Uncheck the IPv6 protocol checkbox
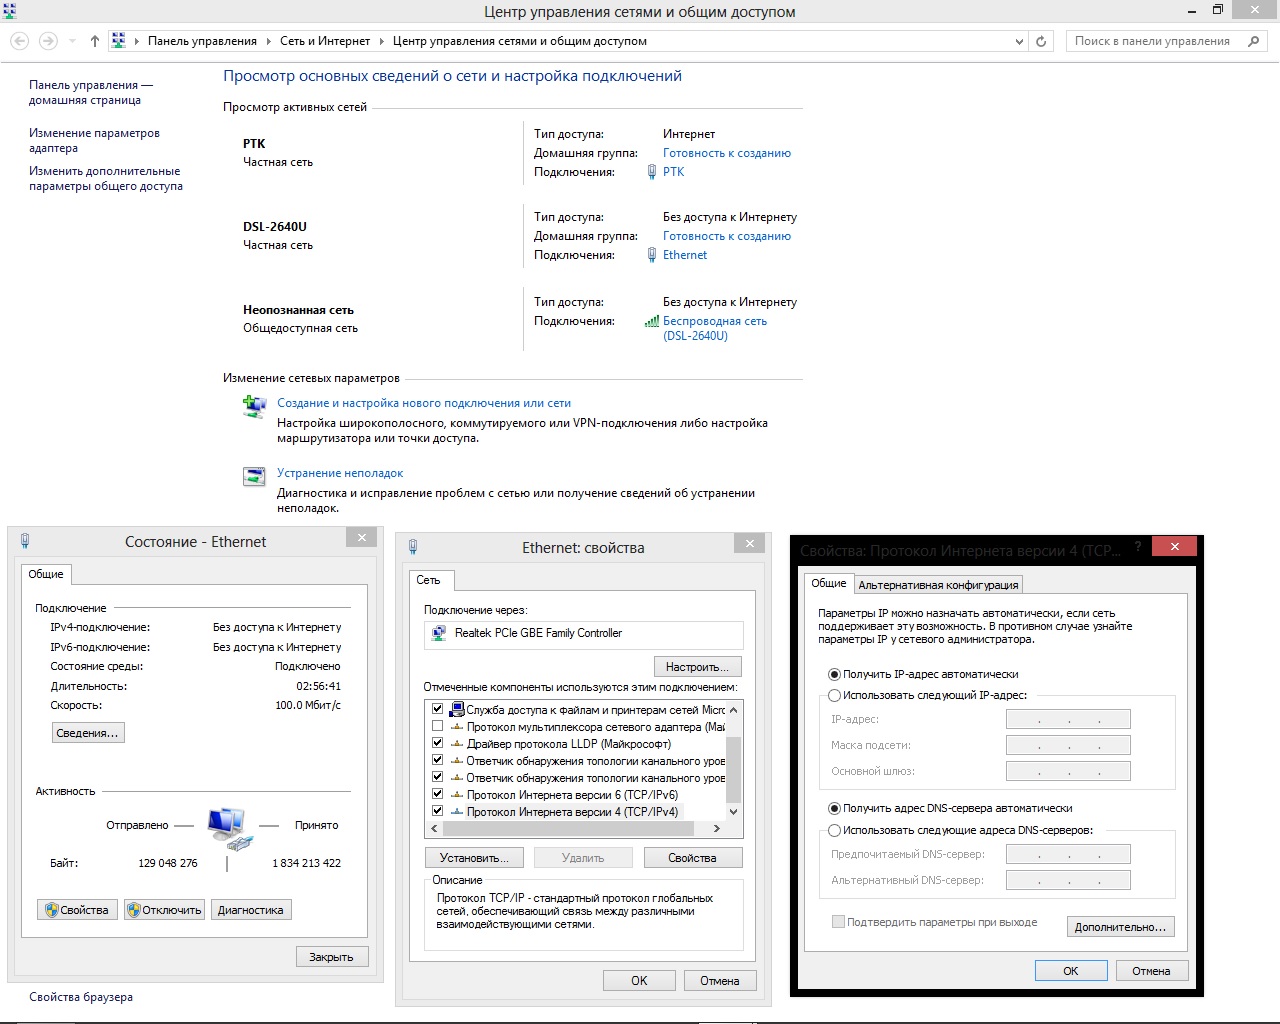This screenshot has width=1280, height=1024. (437, 794)
